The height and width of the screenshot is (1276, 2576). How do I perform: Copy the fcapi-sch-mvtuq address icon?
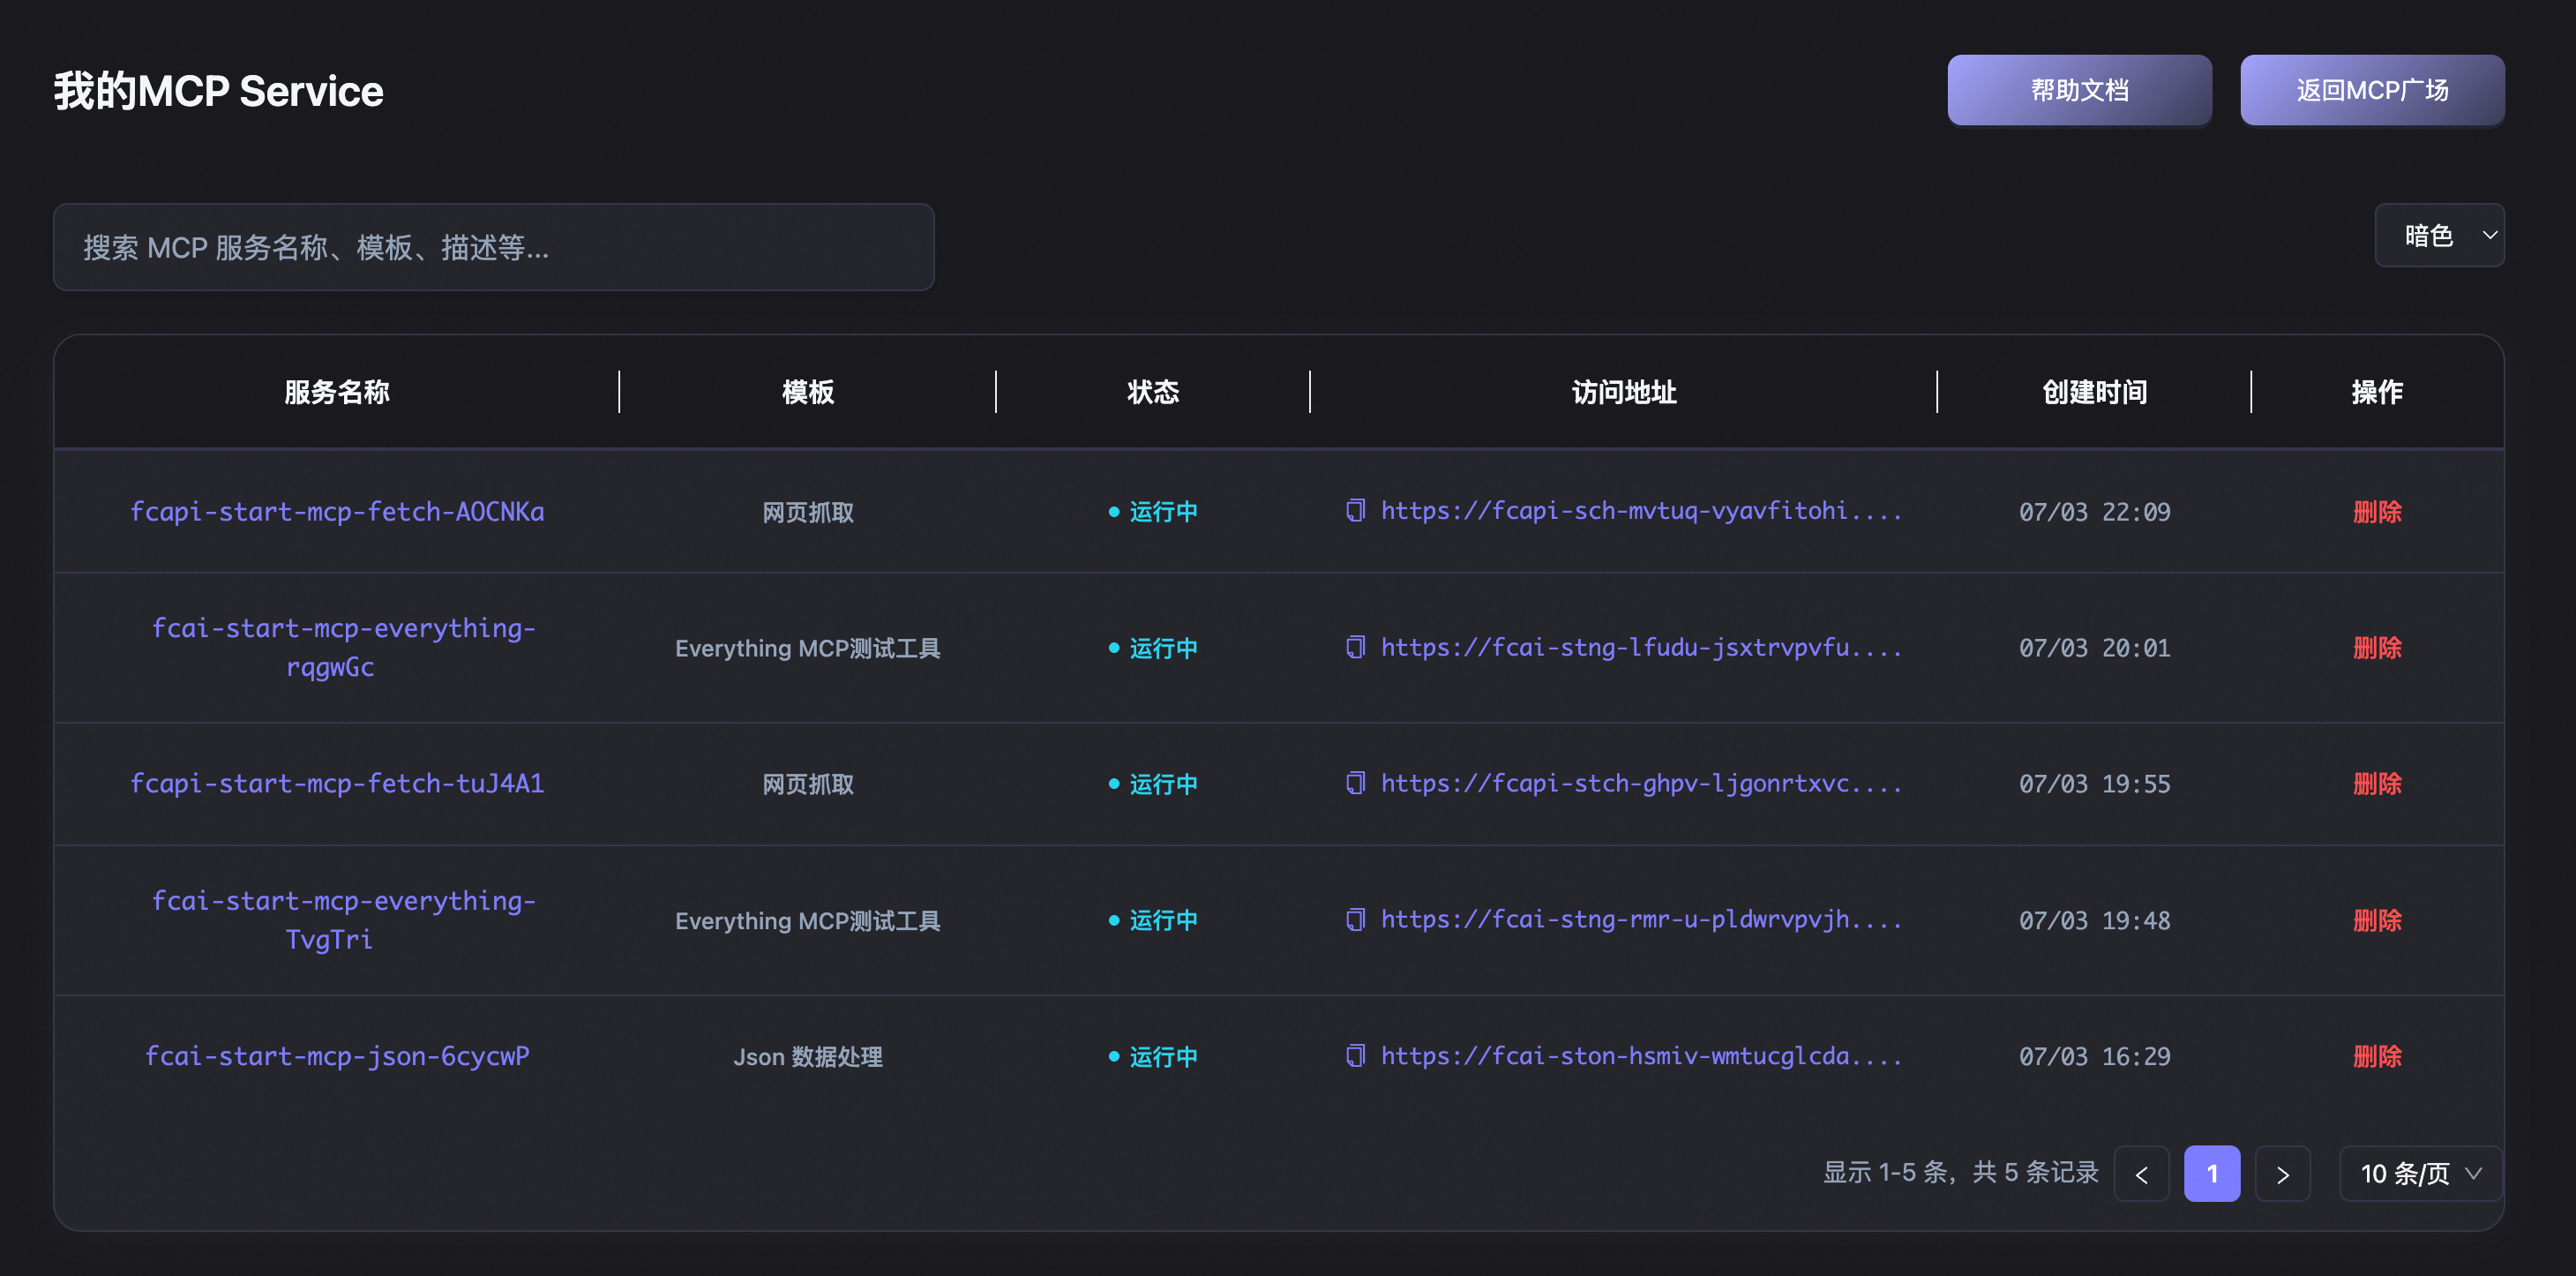(1355, 511)
